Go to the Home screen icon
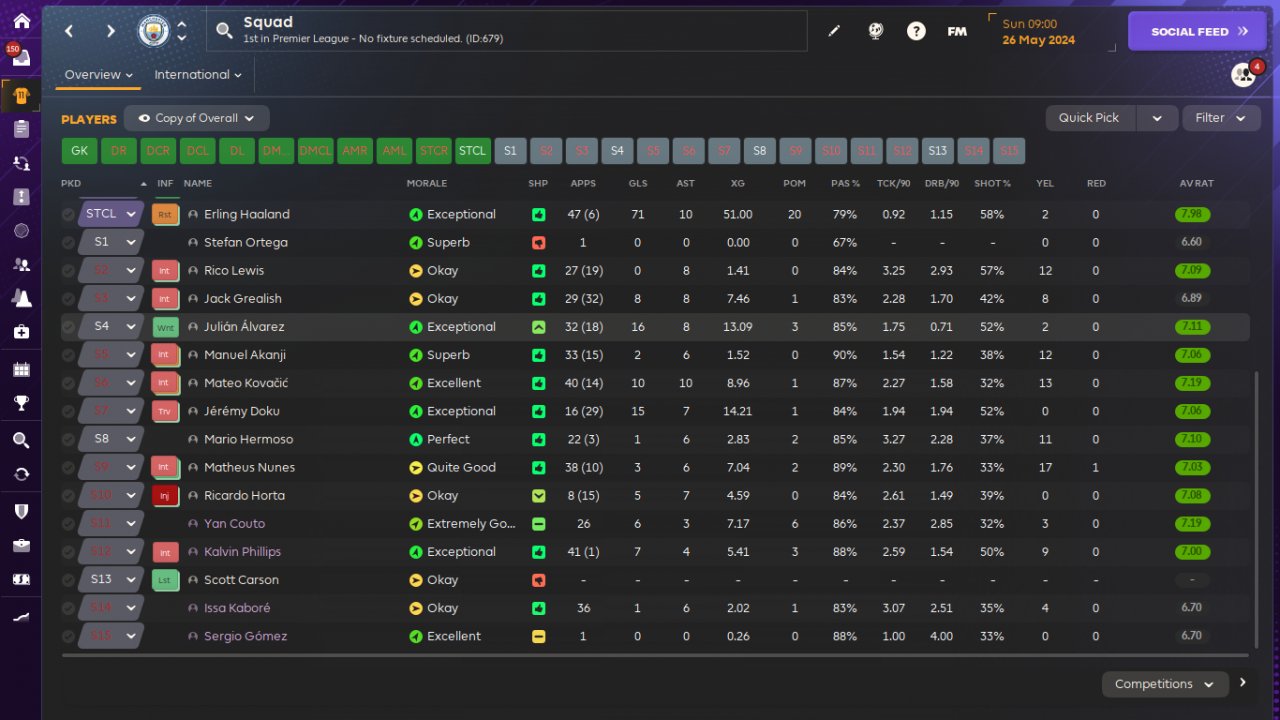 coord(21,21)
